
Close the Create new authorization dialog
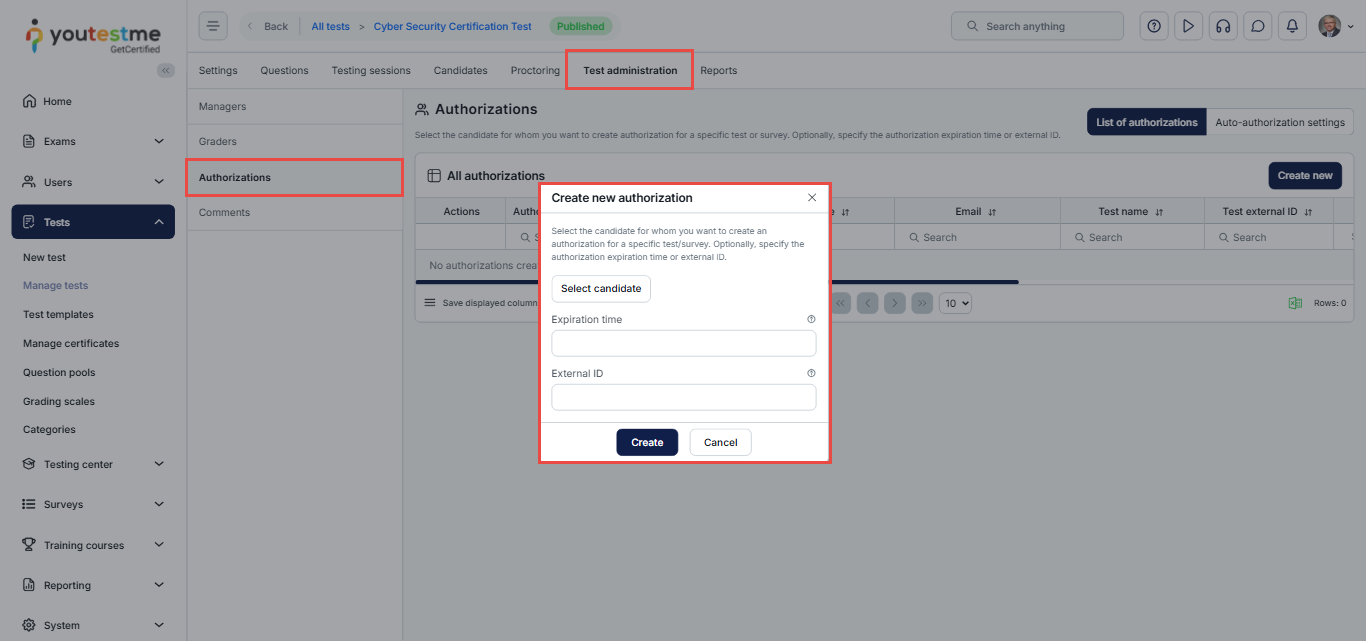pyautogui.click(x=812, y=198)
